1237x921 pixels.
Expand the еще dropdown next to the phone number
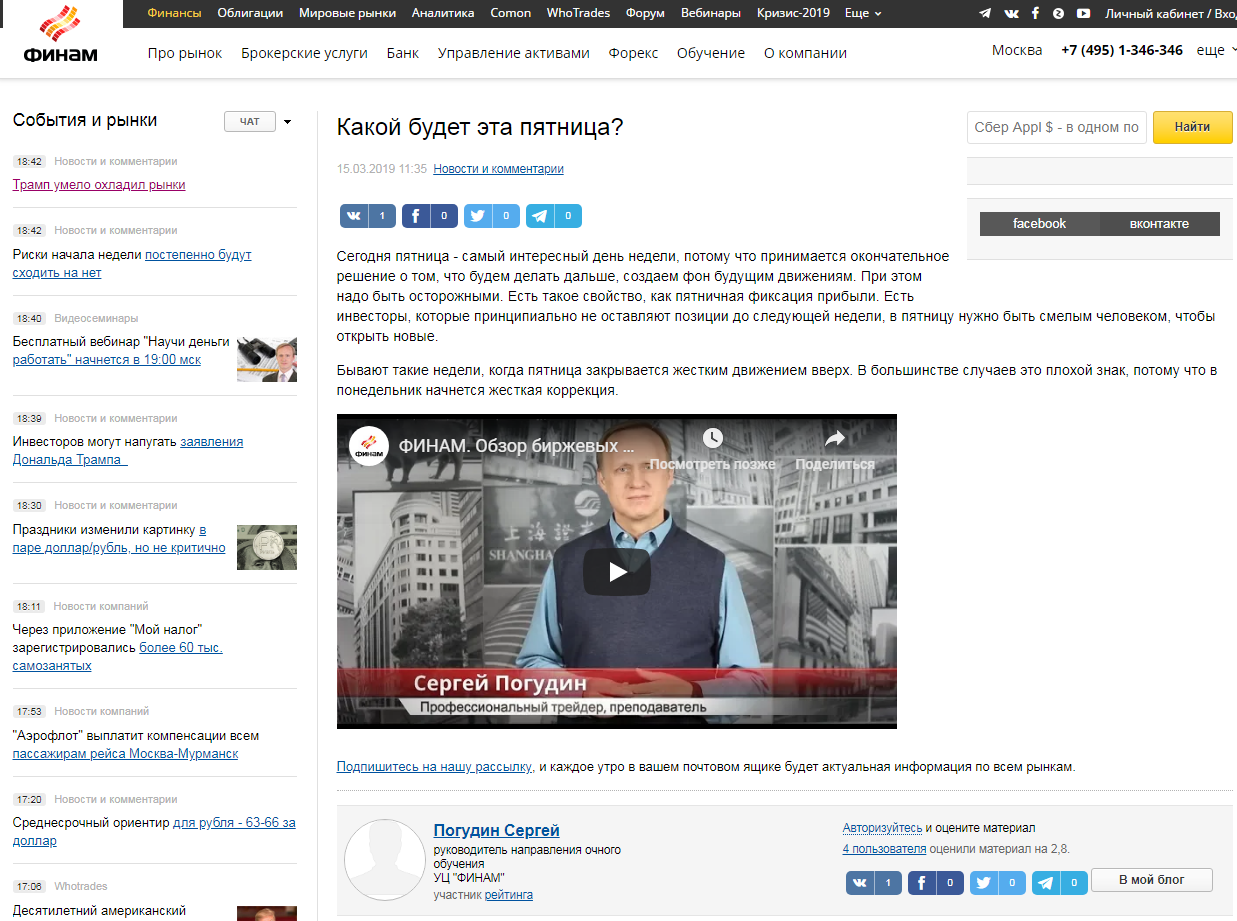pyautogui.click(x=1214, y=50)
